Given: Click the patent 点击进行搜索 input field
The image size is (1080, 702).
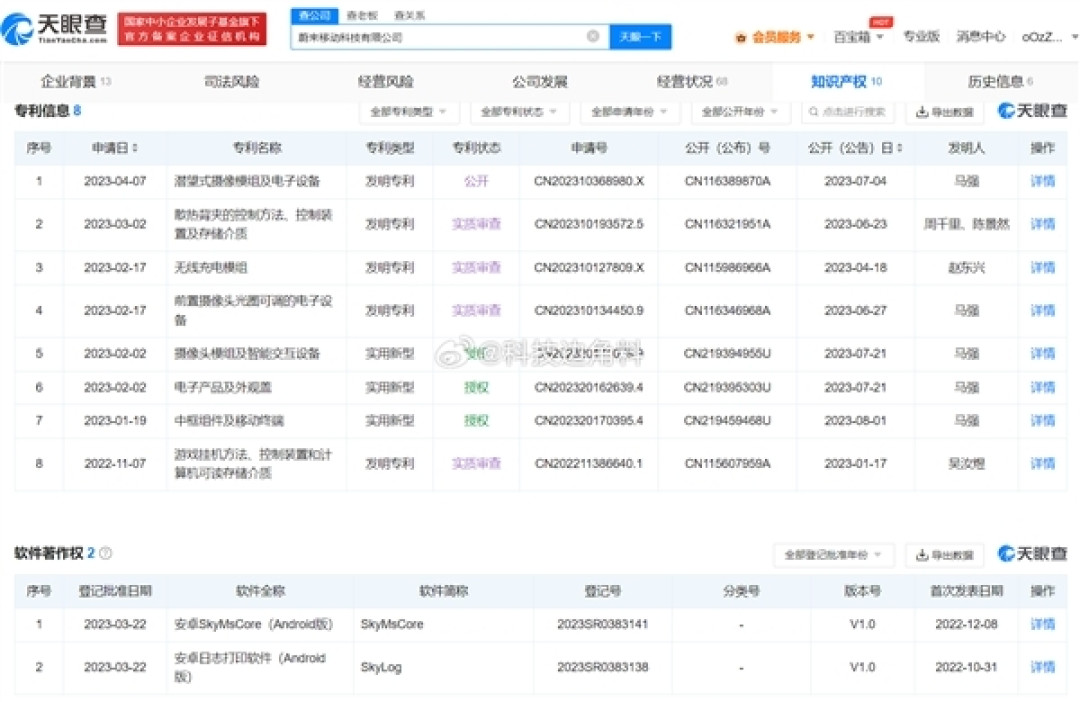Looking at the screenshot, I should [x=847, y=112].
